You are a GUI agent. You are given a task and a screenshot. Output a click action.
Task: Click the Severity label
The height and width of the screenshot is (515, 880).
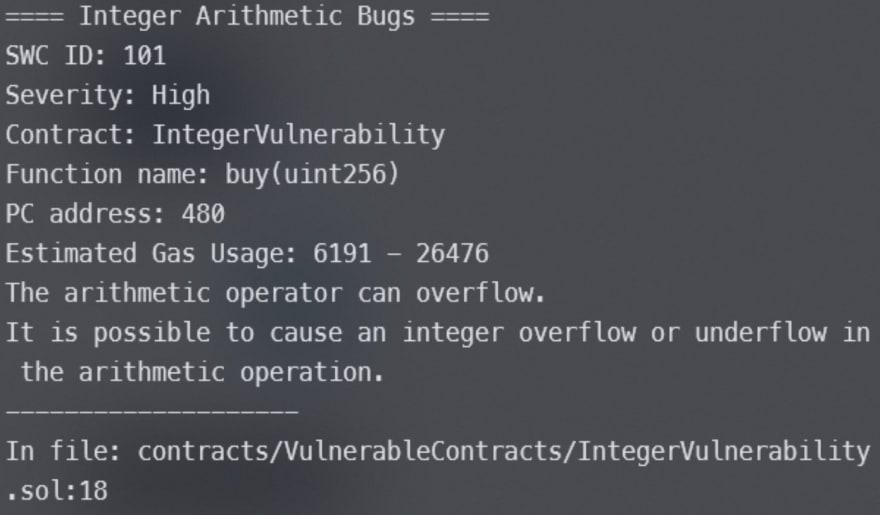coord(71,95)
